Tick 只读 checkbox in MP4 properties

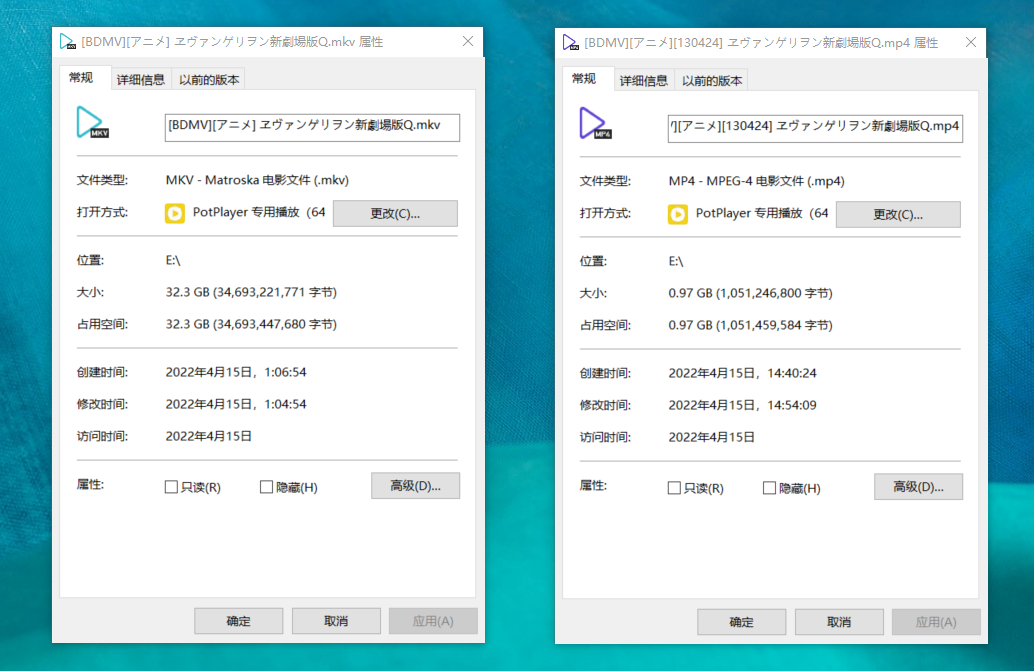click(675, 488)
